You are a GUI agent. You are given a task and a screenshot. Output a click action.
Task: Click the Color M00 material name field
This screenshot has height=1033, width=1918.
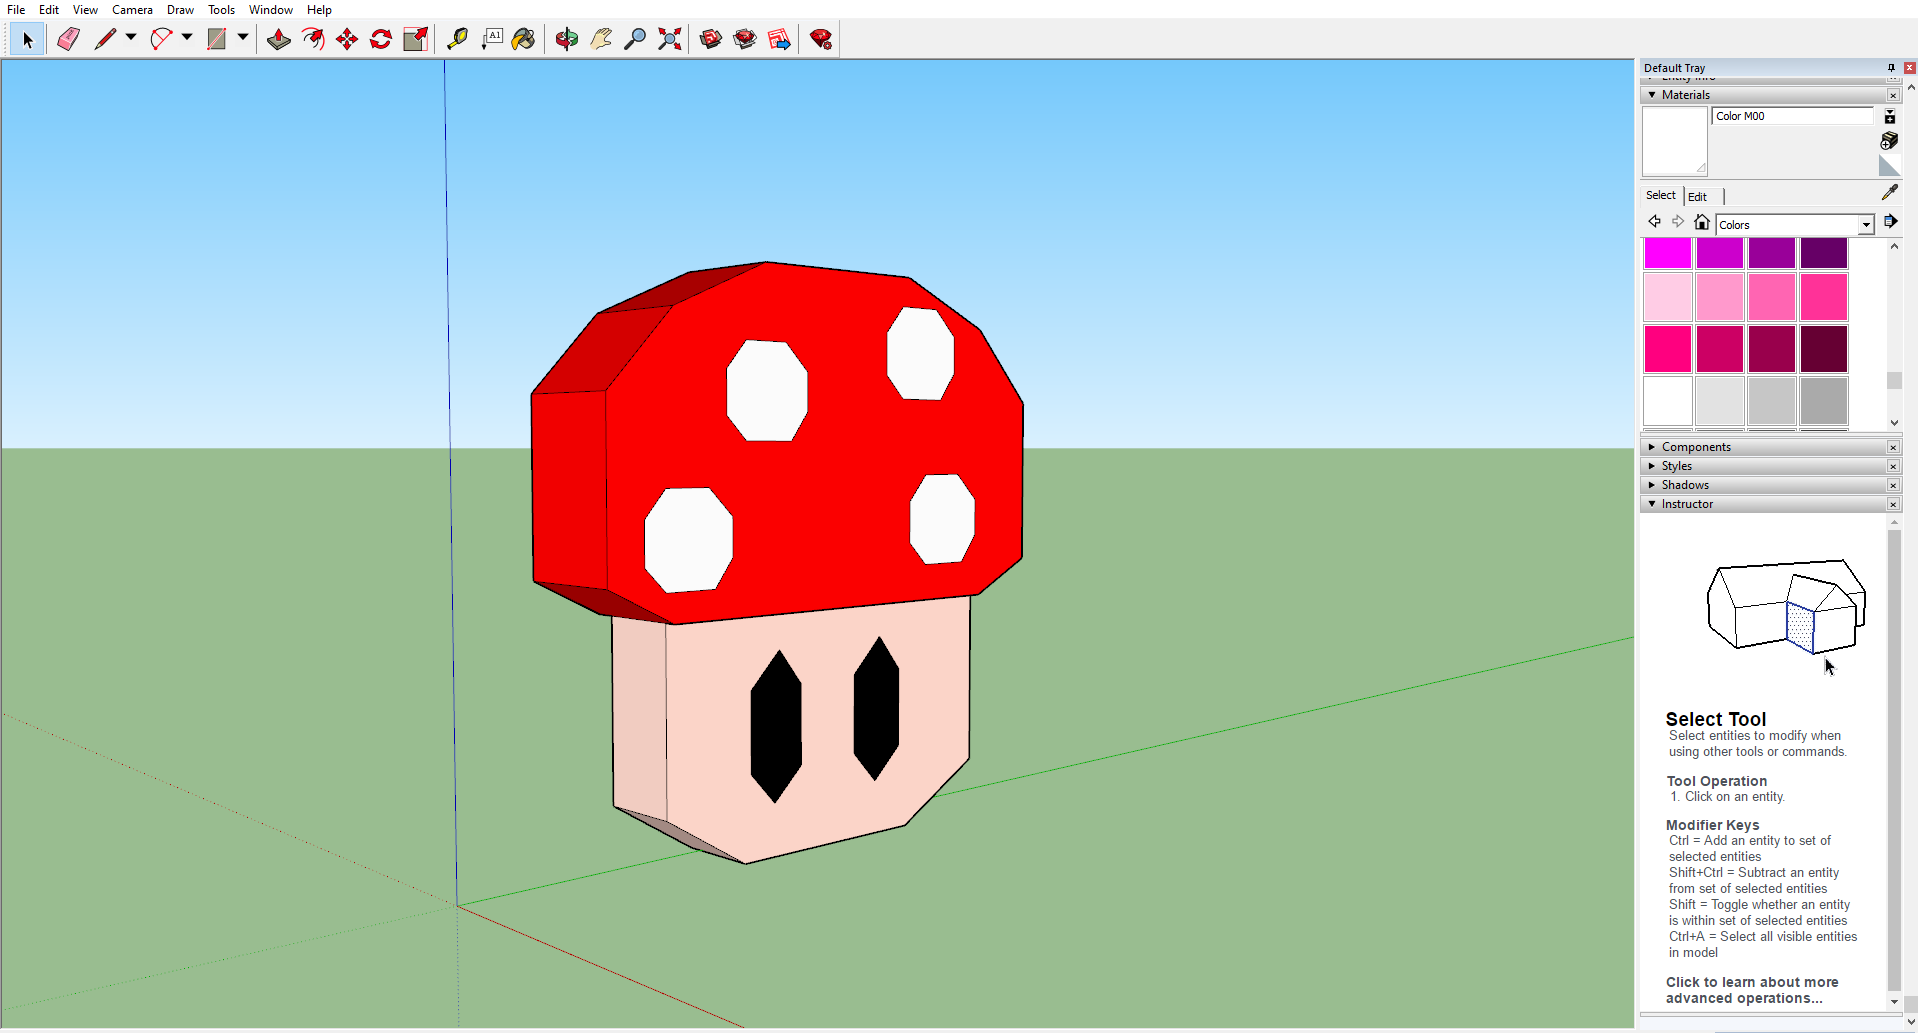1792,116
